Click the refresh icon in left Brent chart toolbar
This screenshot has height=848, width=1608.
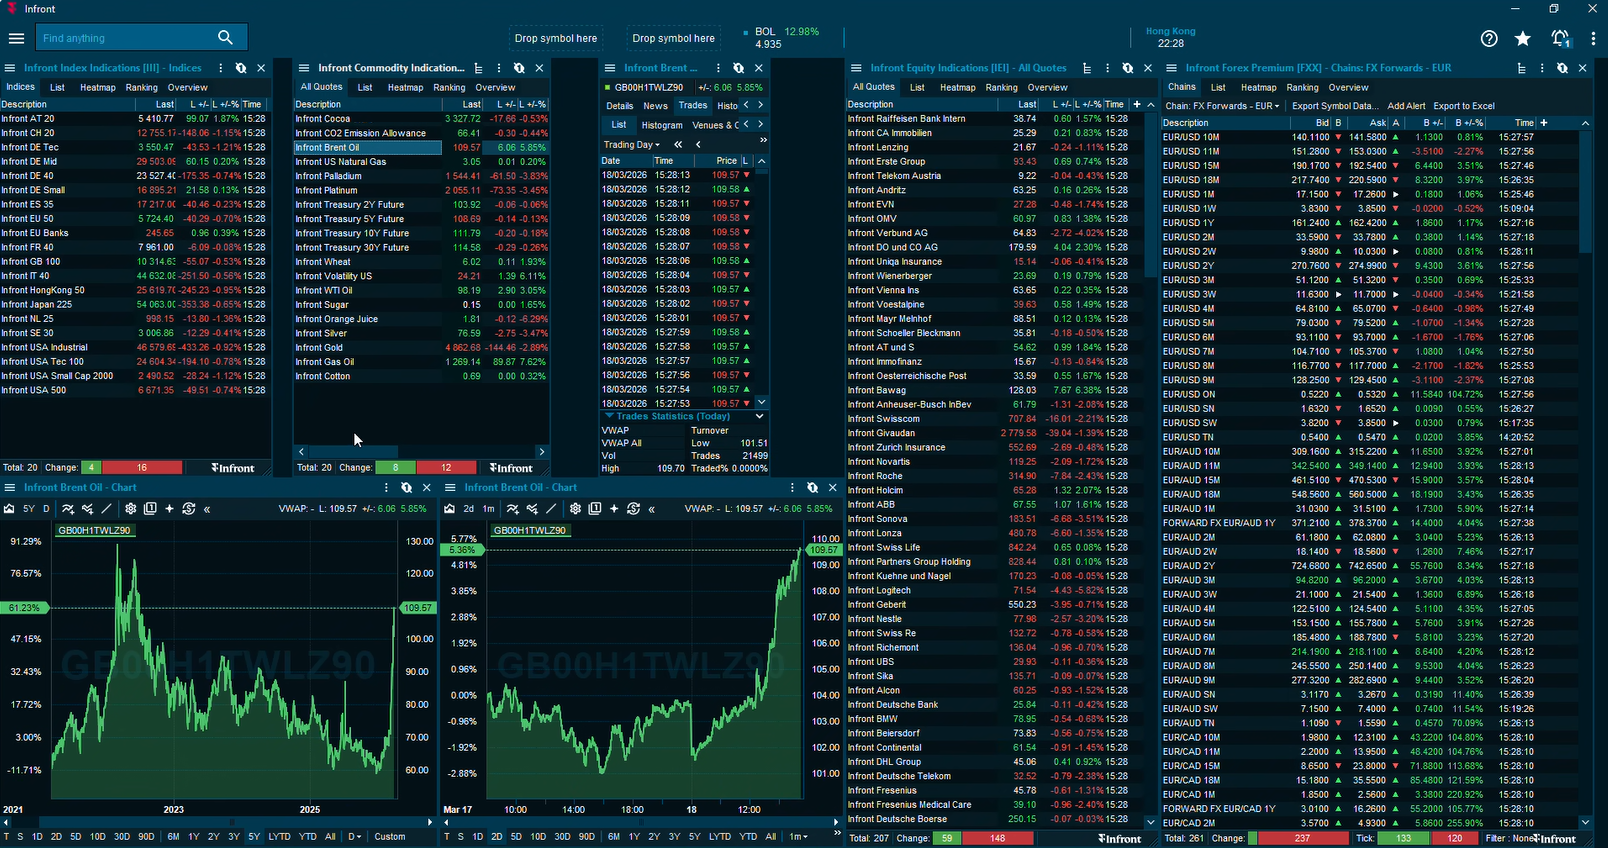click(188, 509)
